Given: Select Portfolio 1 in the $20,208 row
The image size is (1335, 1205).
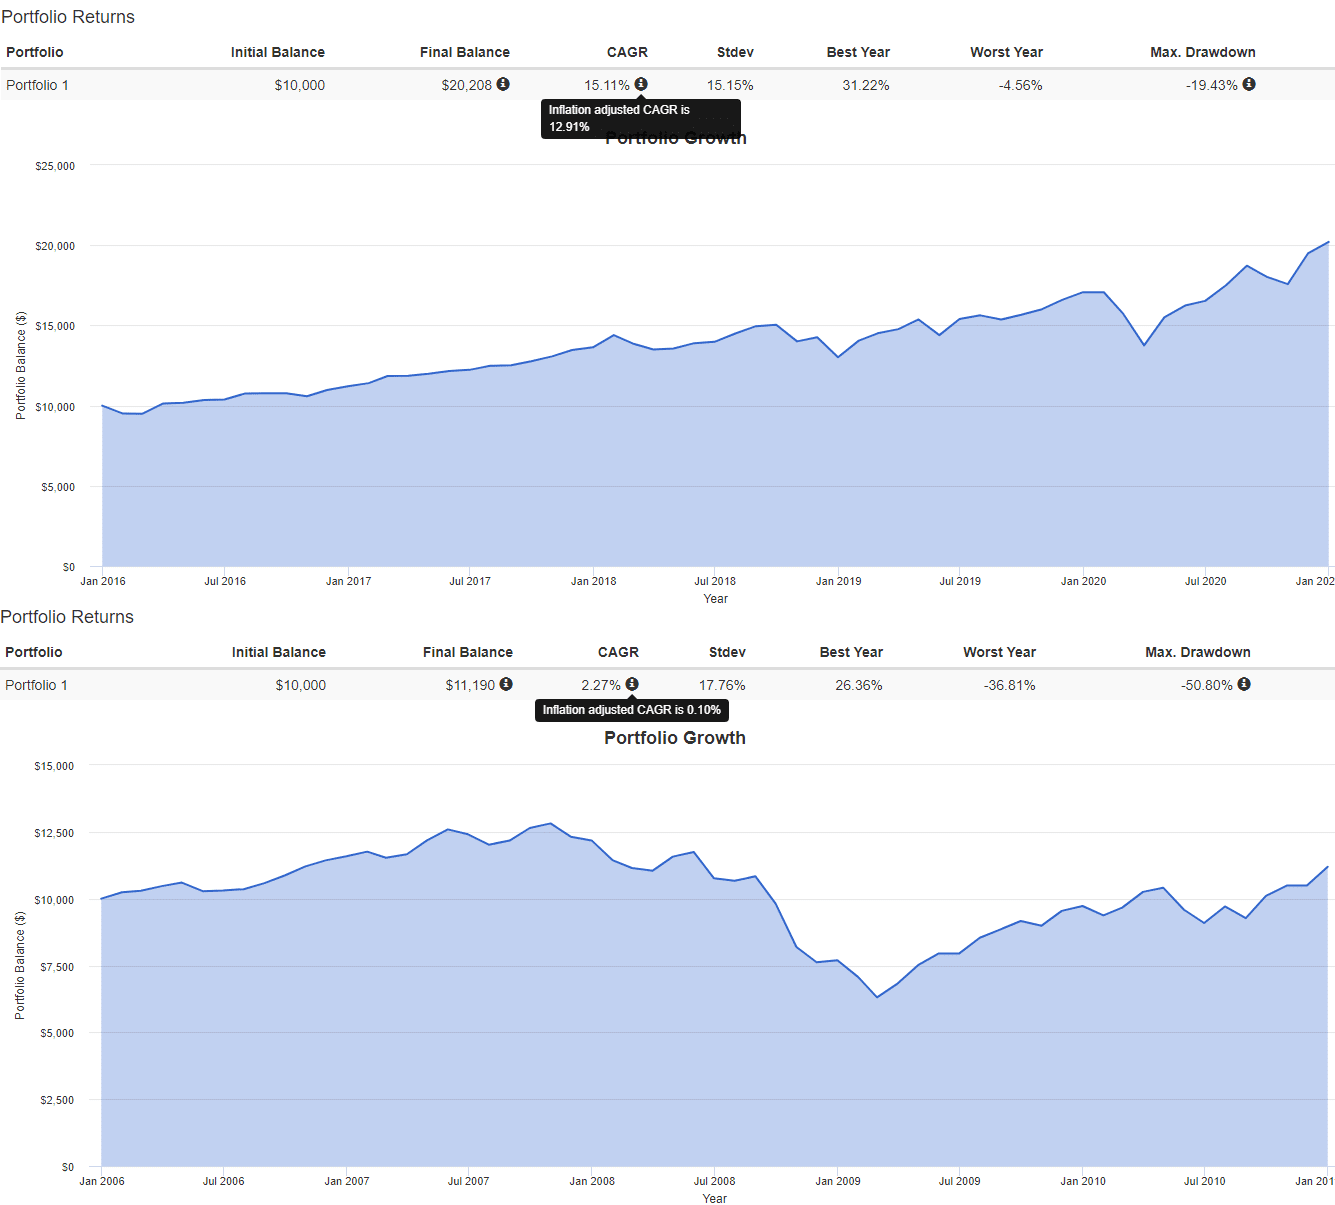Looking at the screenshot, I should 38,85.
